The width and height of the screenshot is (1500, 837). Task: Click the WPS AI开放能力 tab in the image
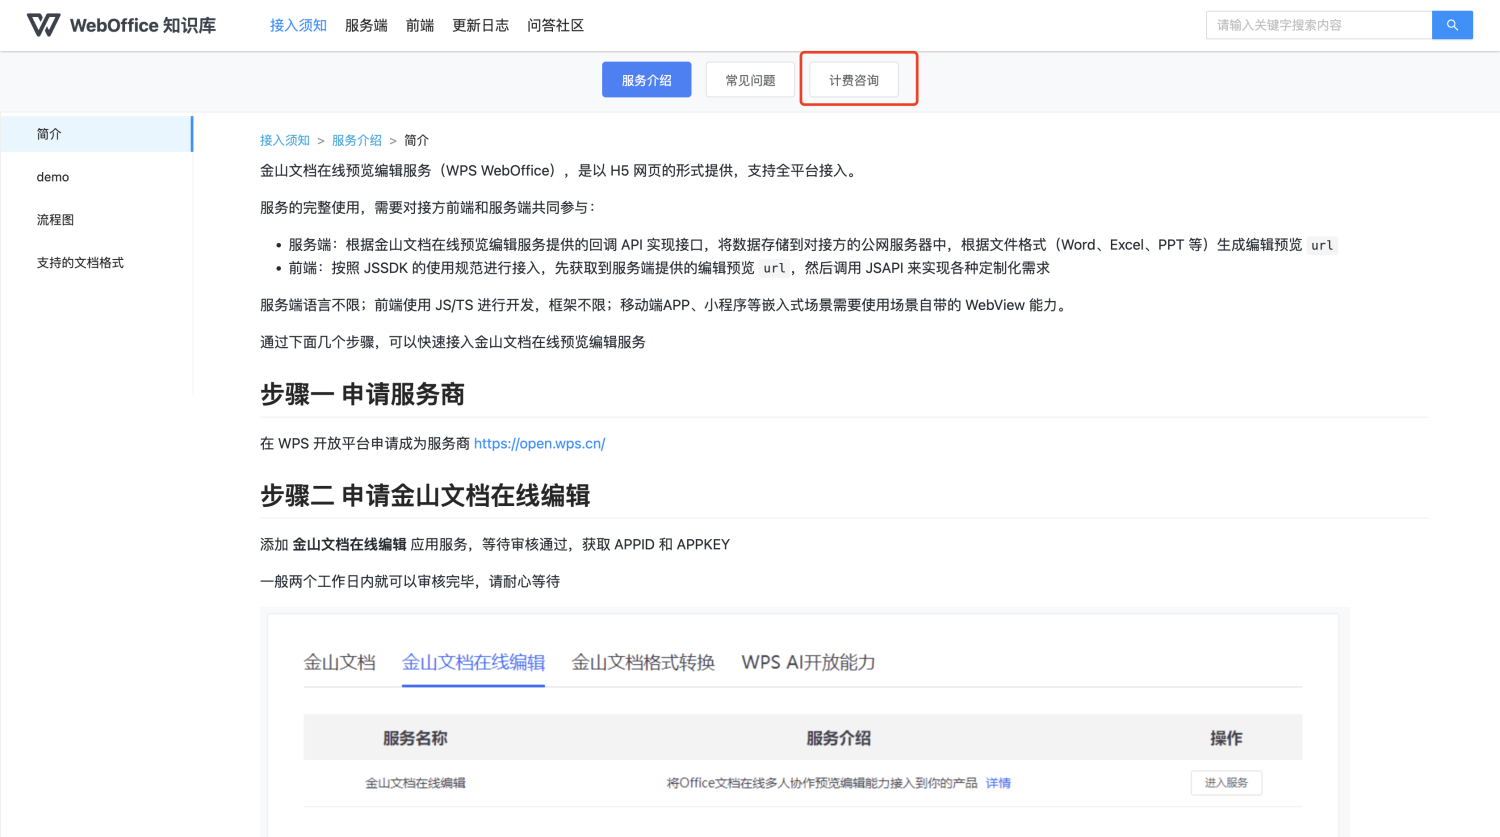pos(808,662)
